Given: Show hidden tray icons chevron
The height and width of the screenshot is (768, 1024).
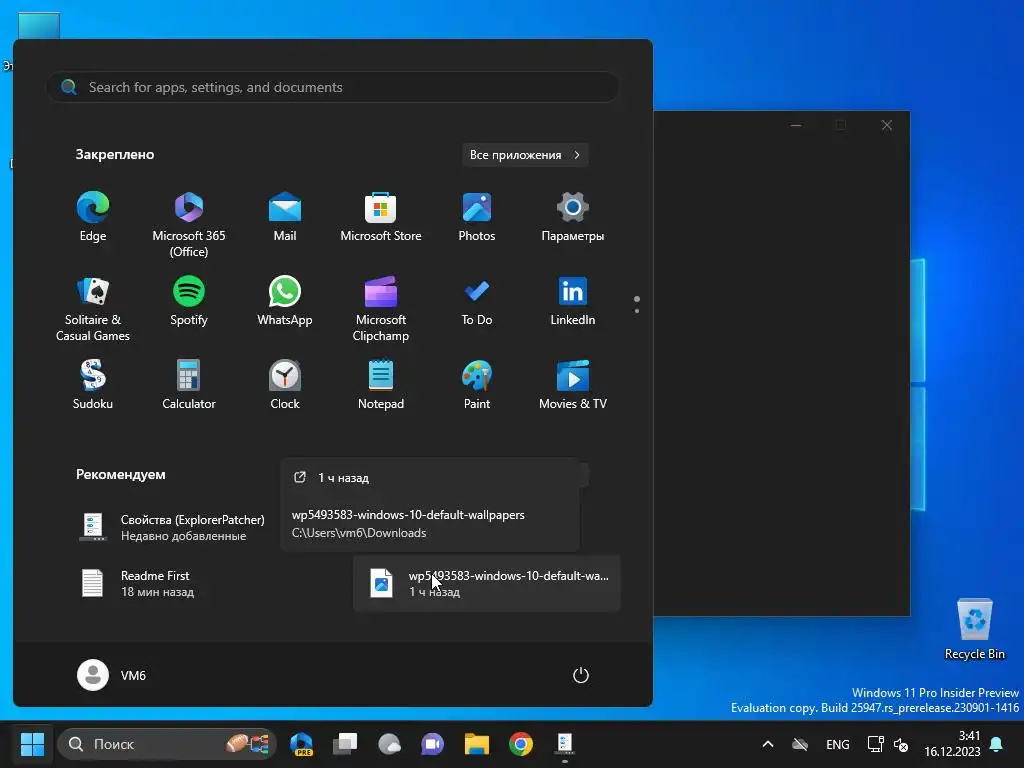Looking at the screenshot, I should (768, 744).
